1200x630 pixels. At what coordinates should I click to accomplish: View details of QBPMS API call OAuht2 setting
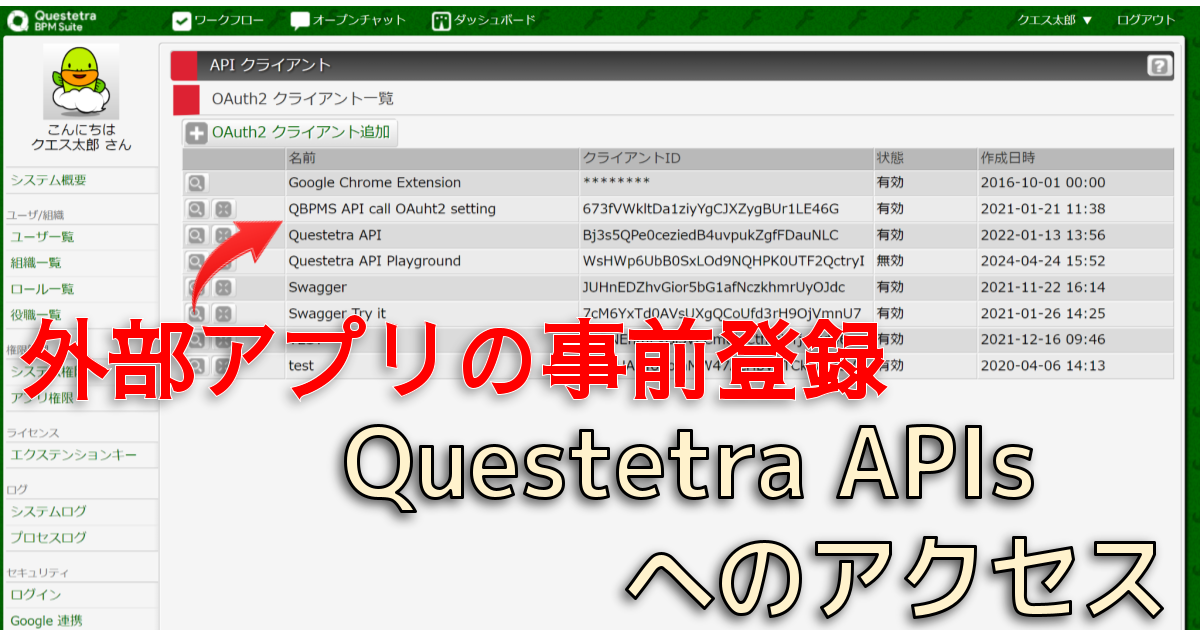click(197, 209)
